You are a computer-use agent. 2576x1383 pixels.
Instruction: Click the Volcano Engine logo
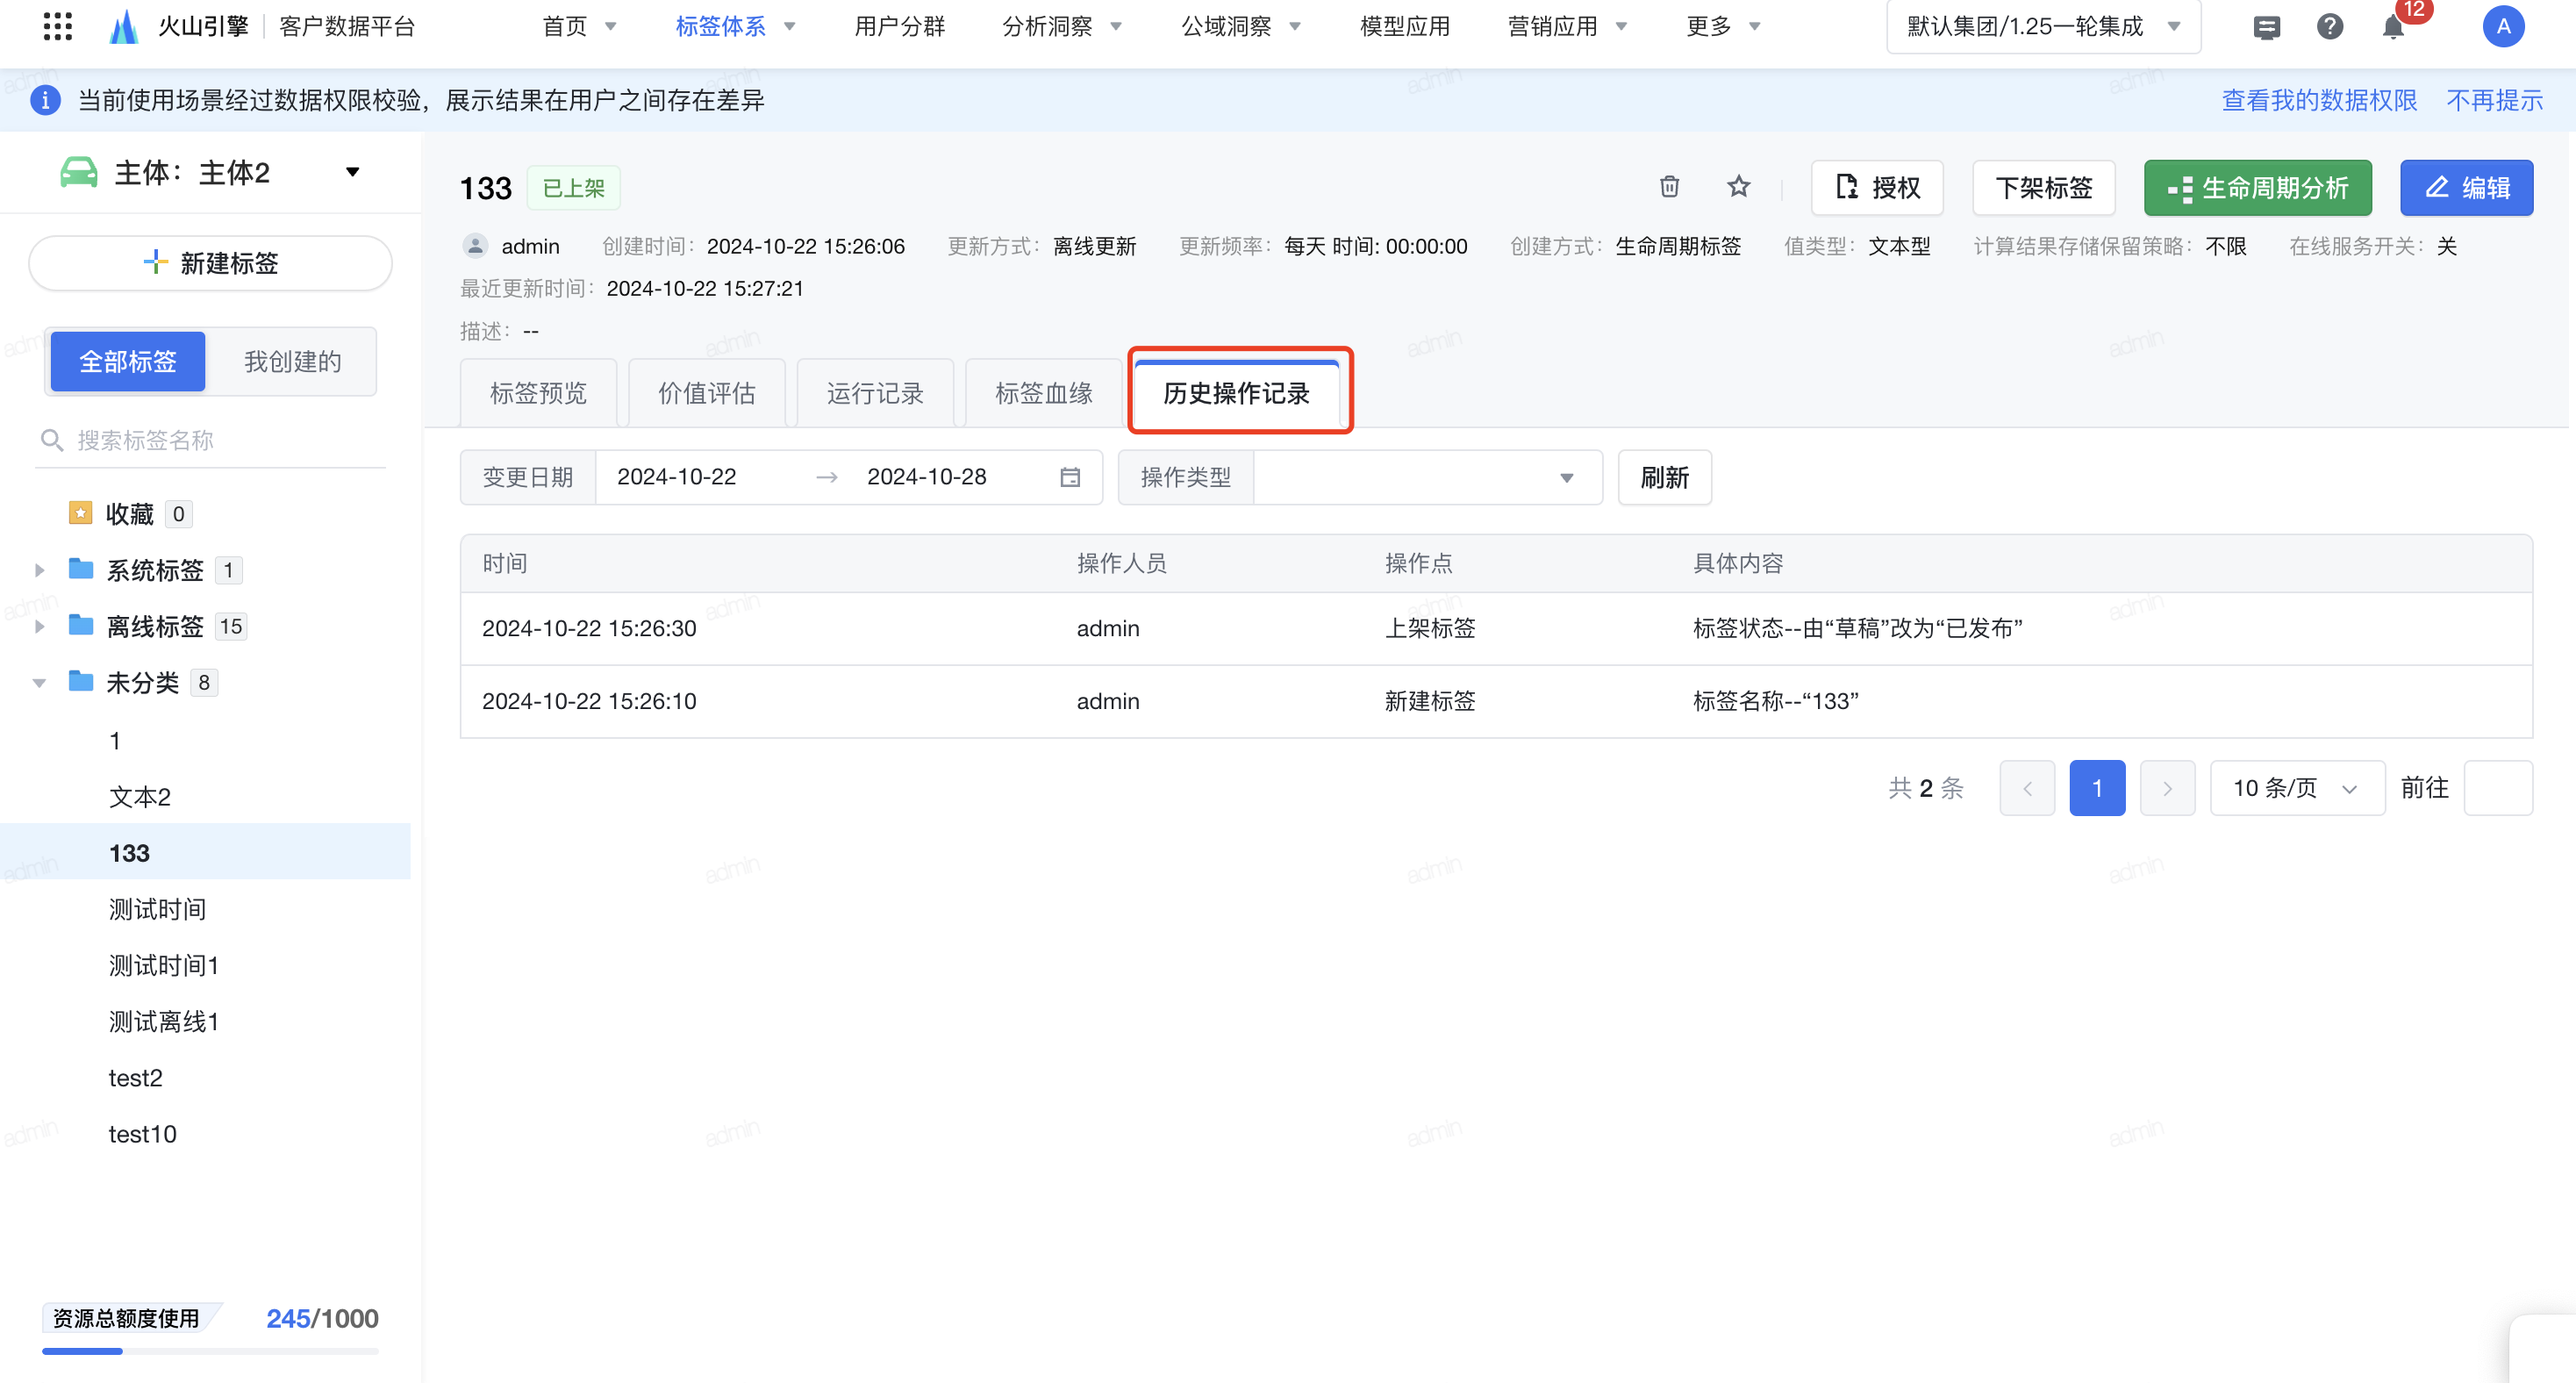click(123, 27)
